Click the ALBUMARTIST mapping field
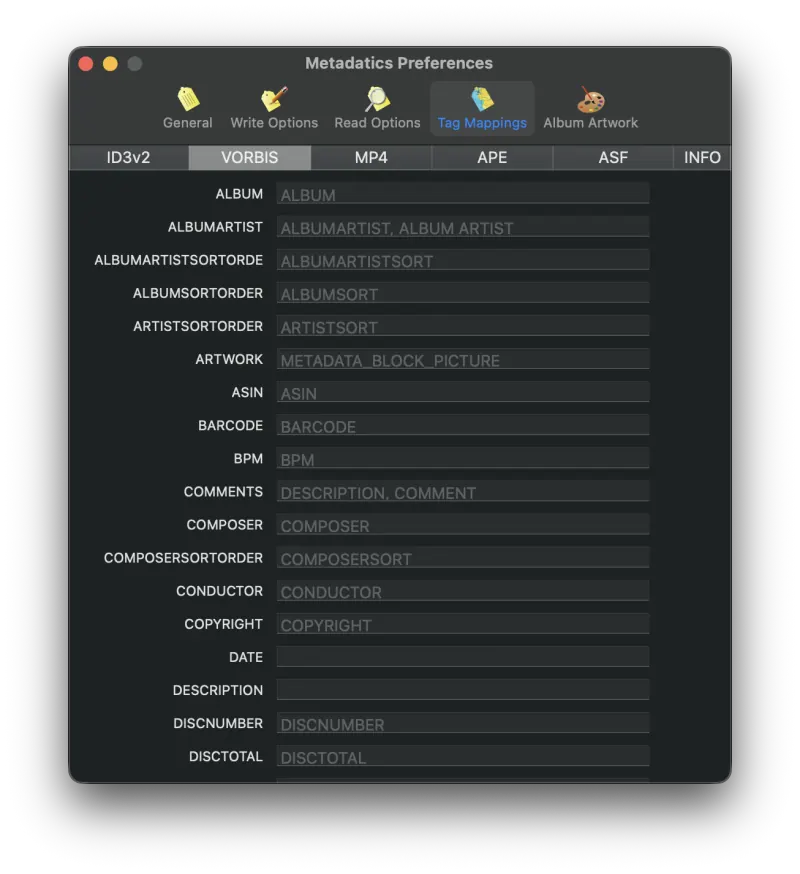This screenshot has width=800, height=874. coord(463,227)
